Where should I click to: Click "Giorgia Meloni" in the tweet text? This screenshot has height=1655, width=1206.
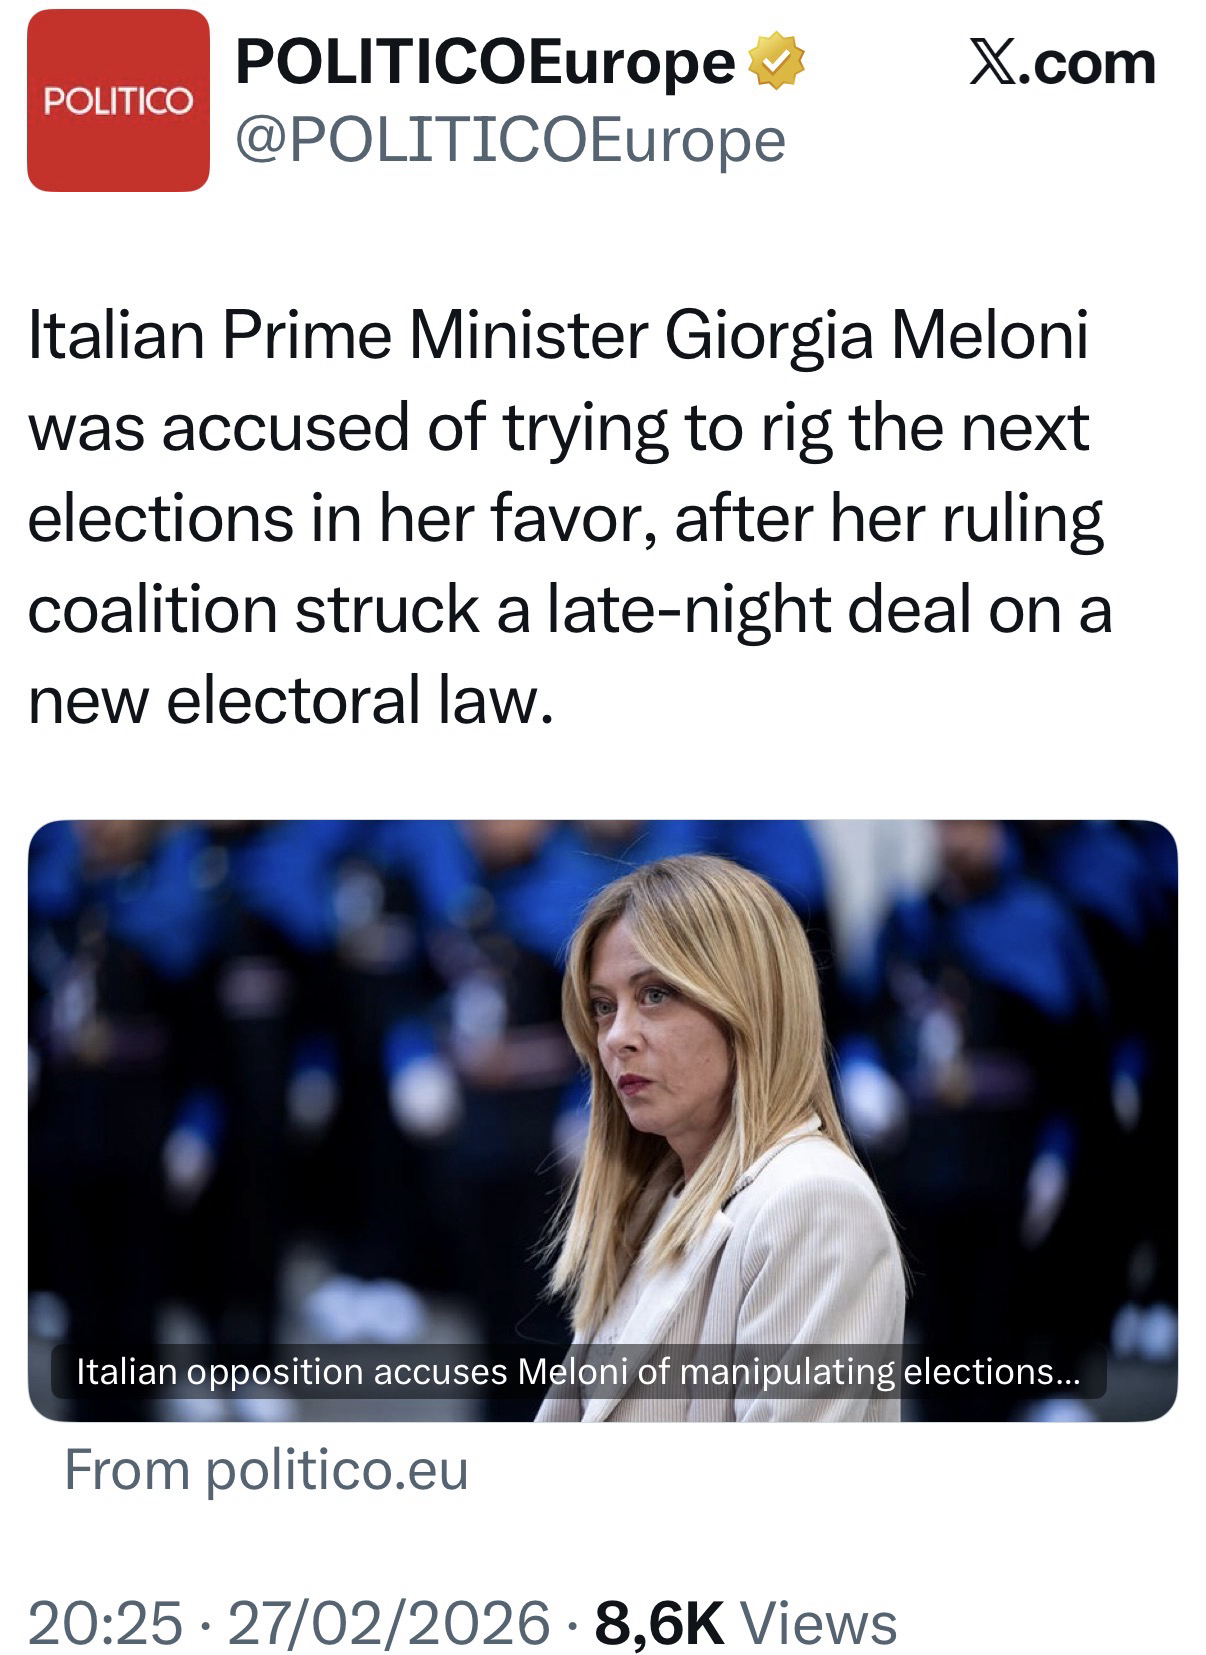(876, 336)
